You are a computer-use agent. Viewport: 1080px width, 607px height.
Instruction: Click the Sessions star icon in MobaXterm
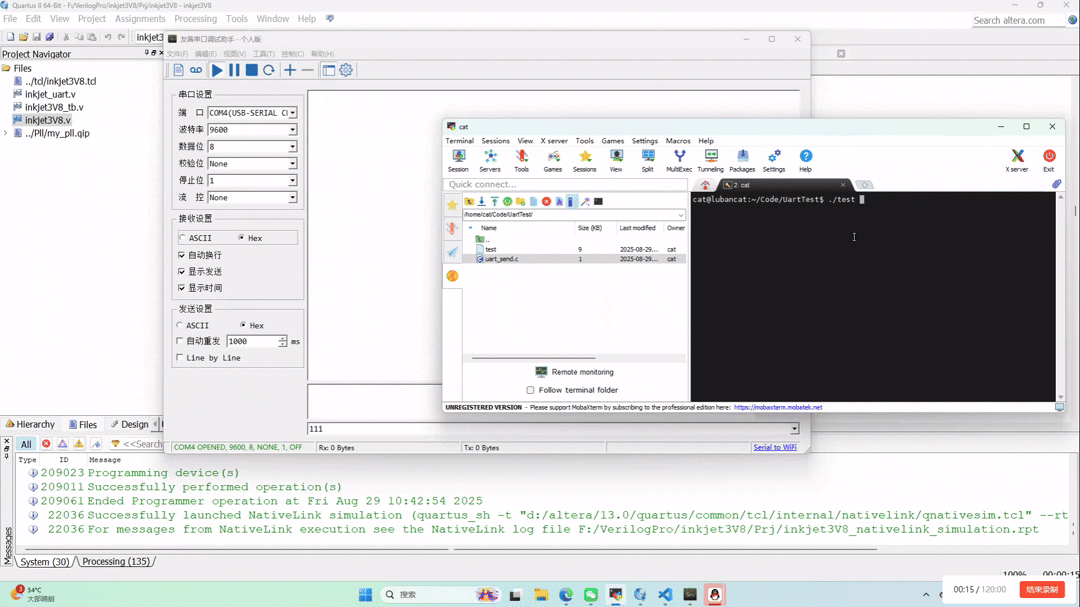(585, 161)
